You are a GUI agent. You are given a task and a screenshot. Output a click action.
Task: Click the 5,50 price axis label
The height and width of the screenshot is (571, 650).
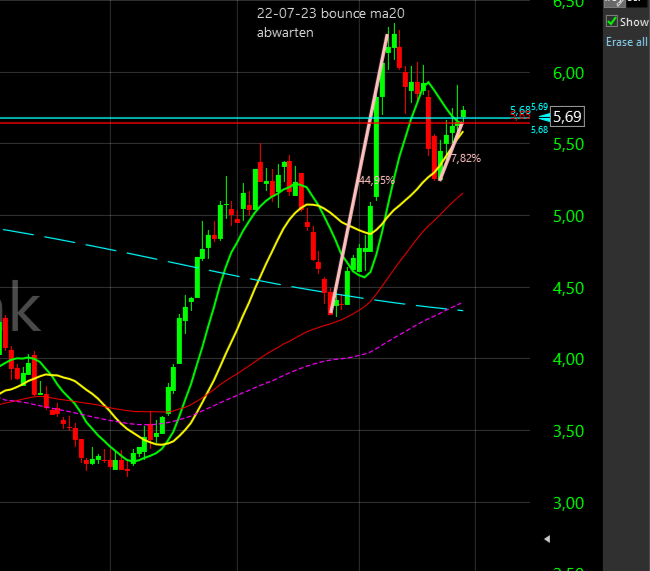(568, 144)
